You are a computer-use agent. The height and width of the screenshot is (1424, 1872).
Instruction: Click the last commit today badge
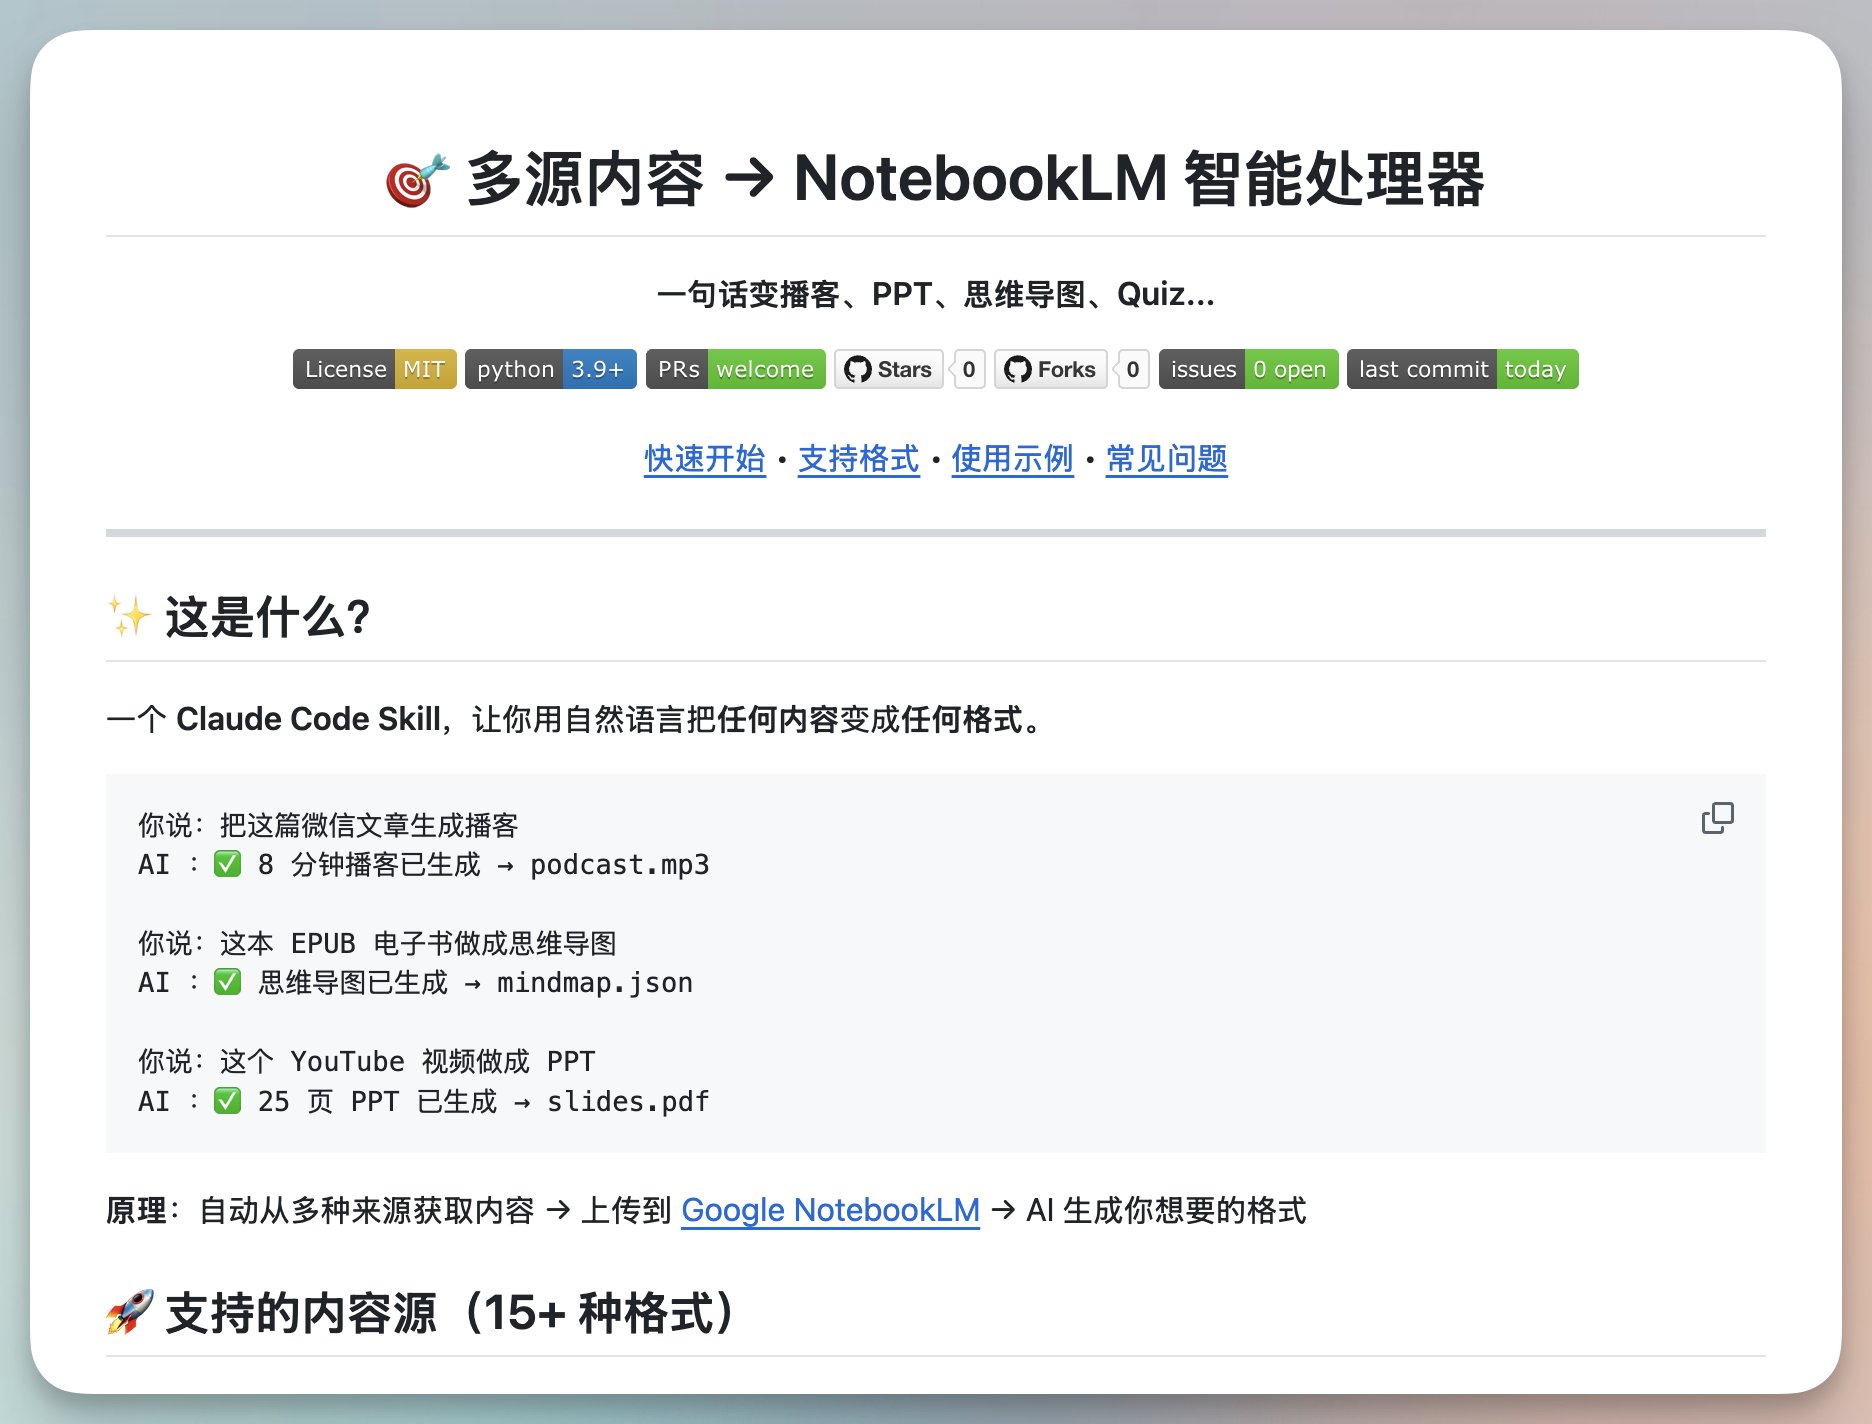coord(1463,369)
